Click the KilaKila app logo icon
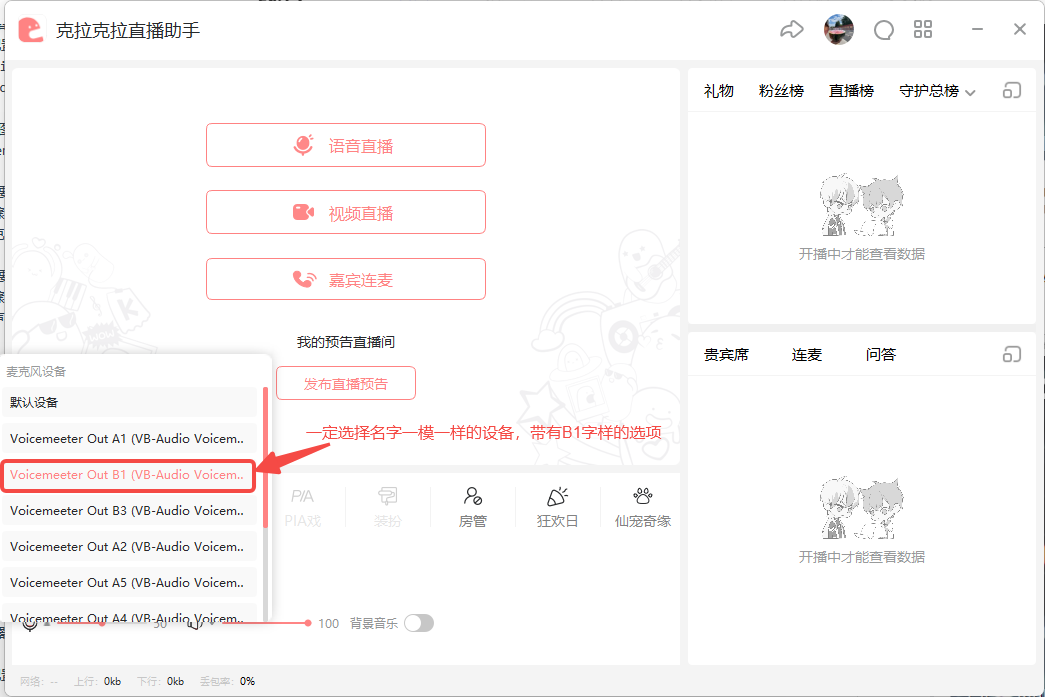The width and height of the screenshot is (1045, 697). pyautogui.click(x=31, y=30)
